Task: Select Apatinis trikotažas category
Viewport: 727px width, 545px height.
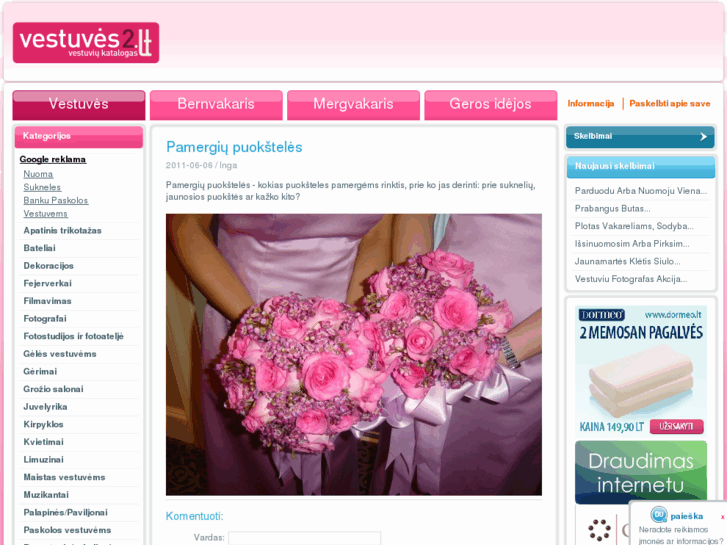Action: pos(62,231)
